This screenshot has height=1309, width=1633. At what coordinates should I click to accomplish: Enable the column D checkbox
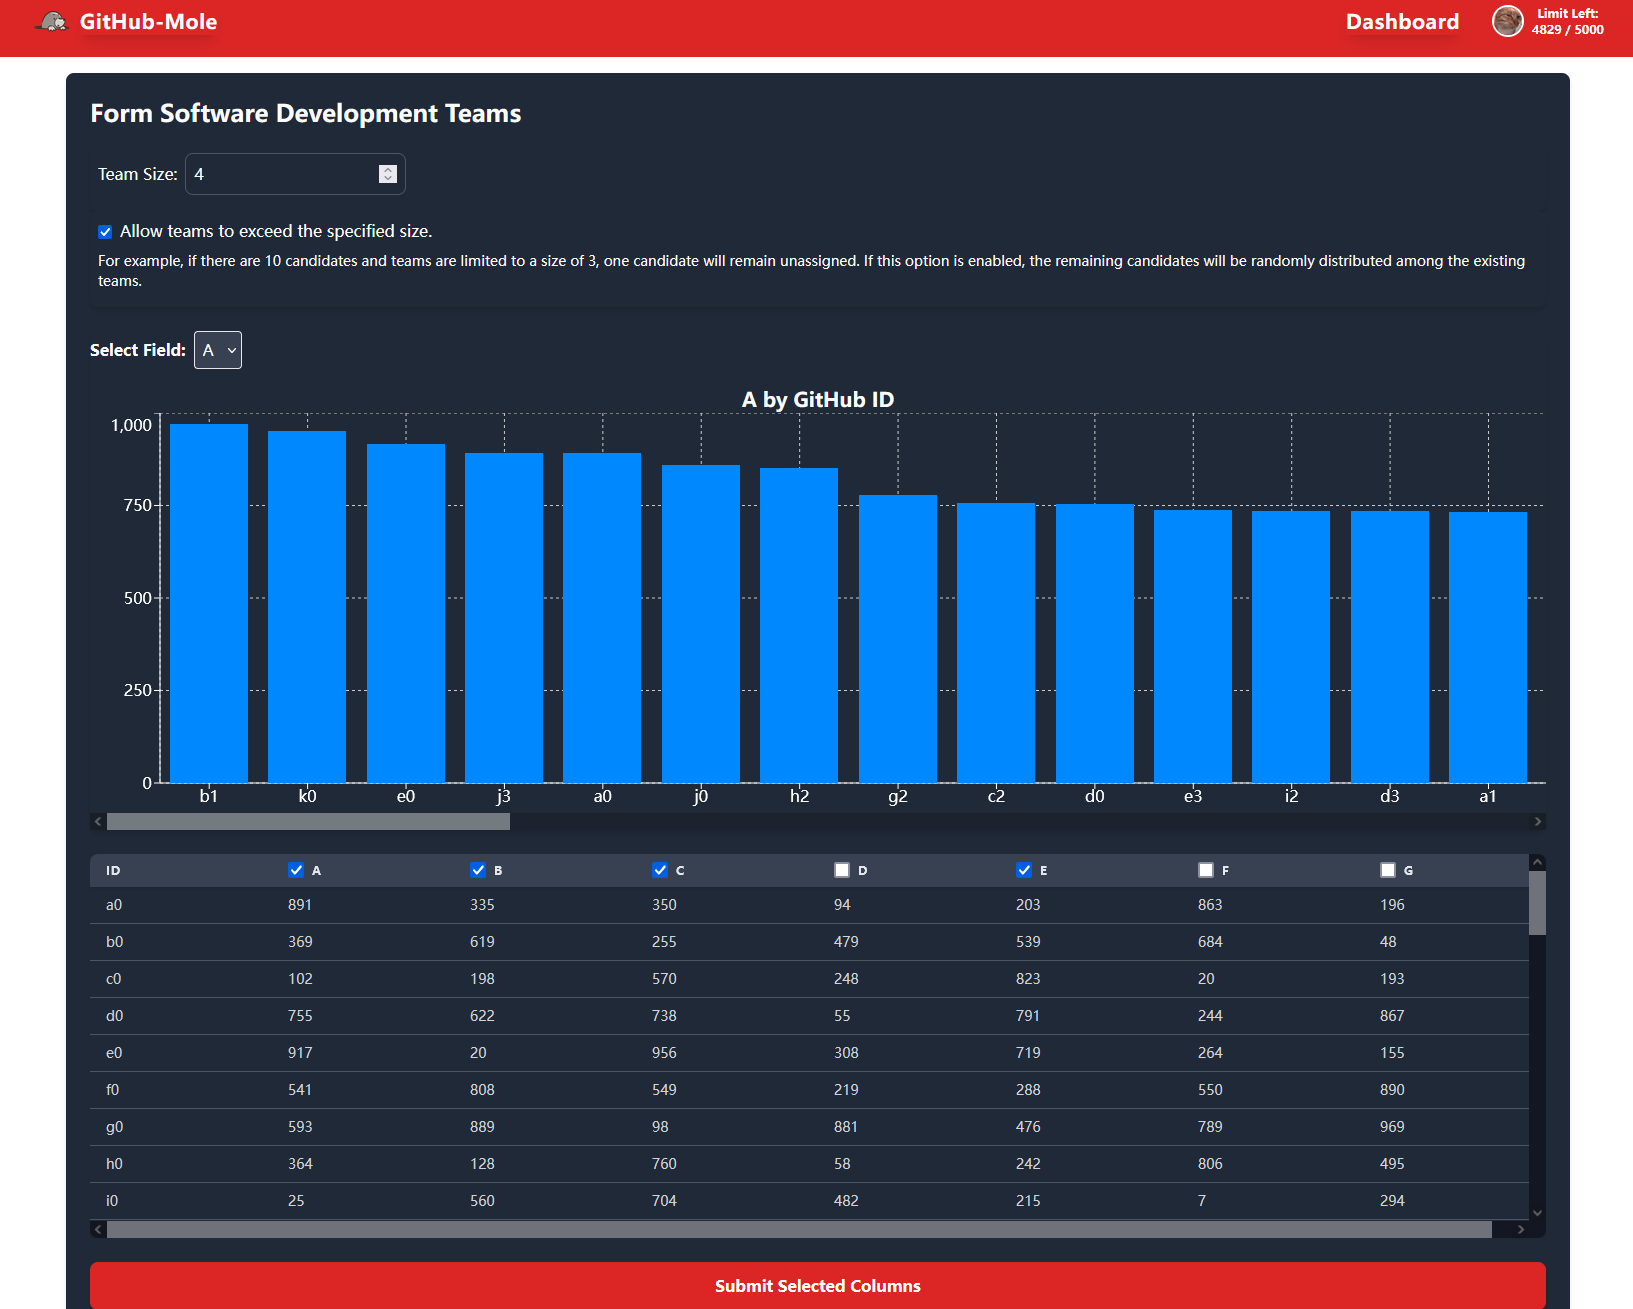(842, 870)
